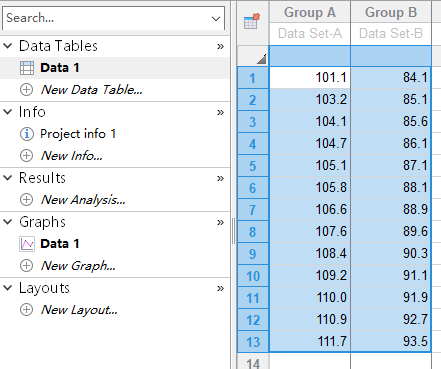Viewport: 441px width, 369px height.
Task: Select the cell containing 110.9
Action: coord(310,320)
